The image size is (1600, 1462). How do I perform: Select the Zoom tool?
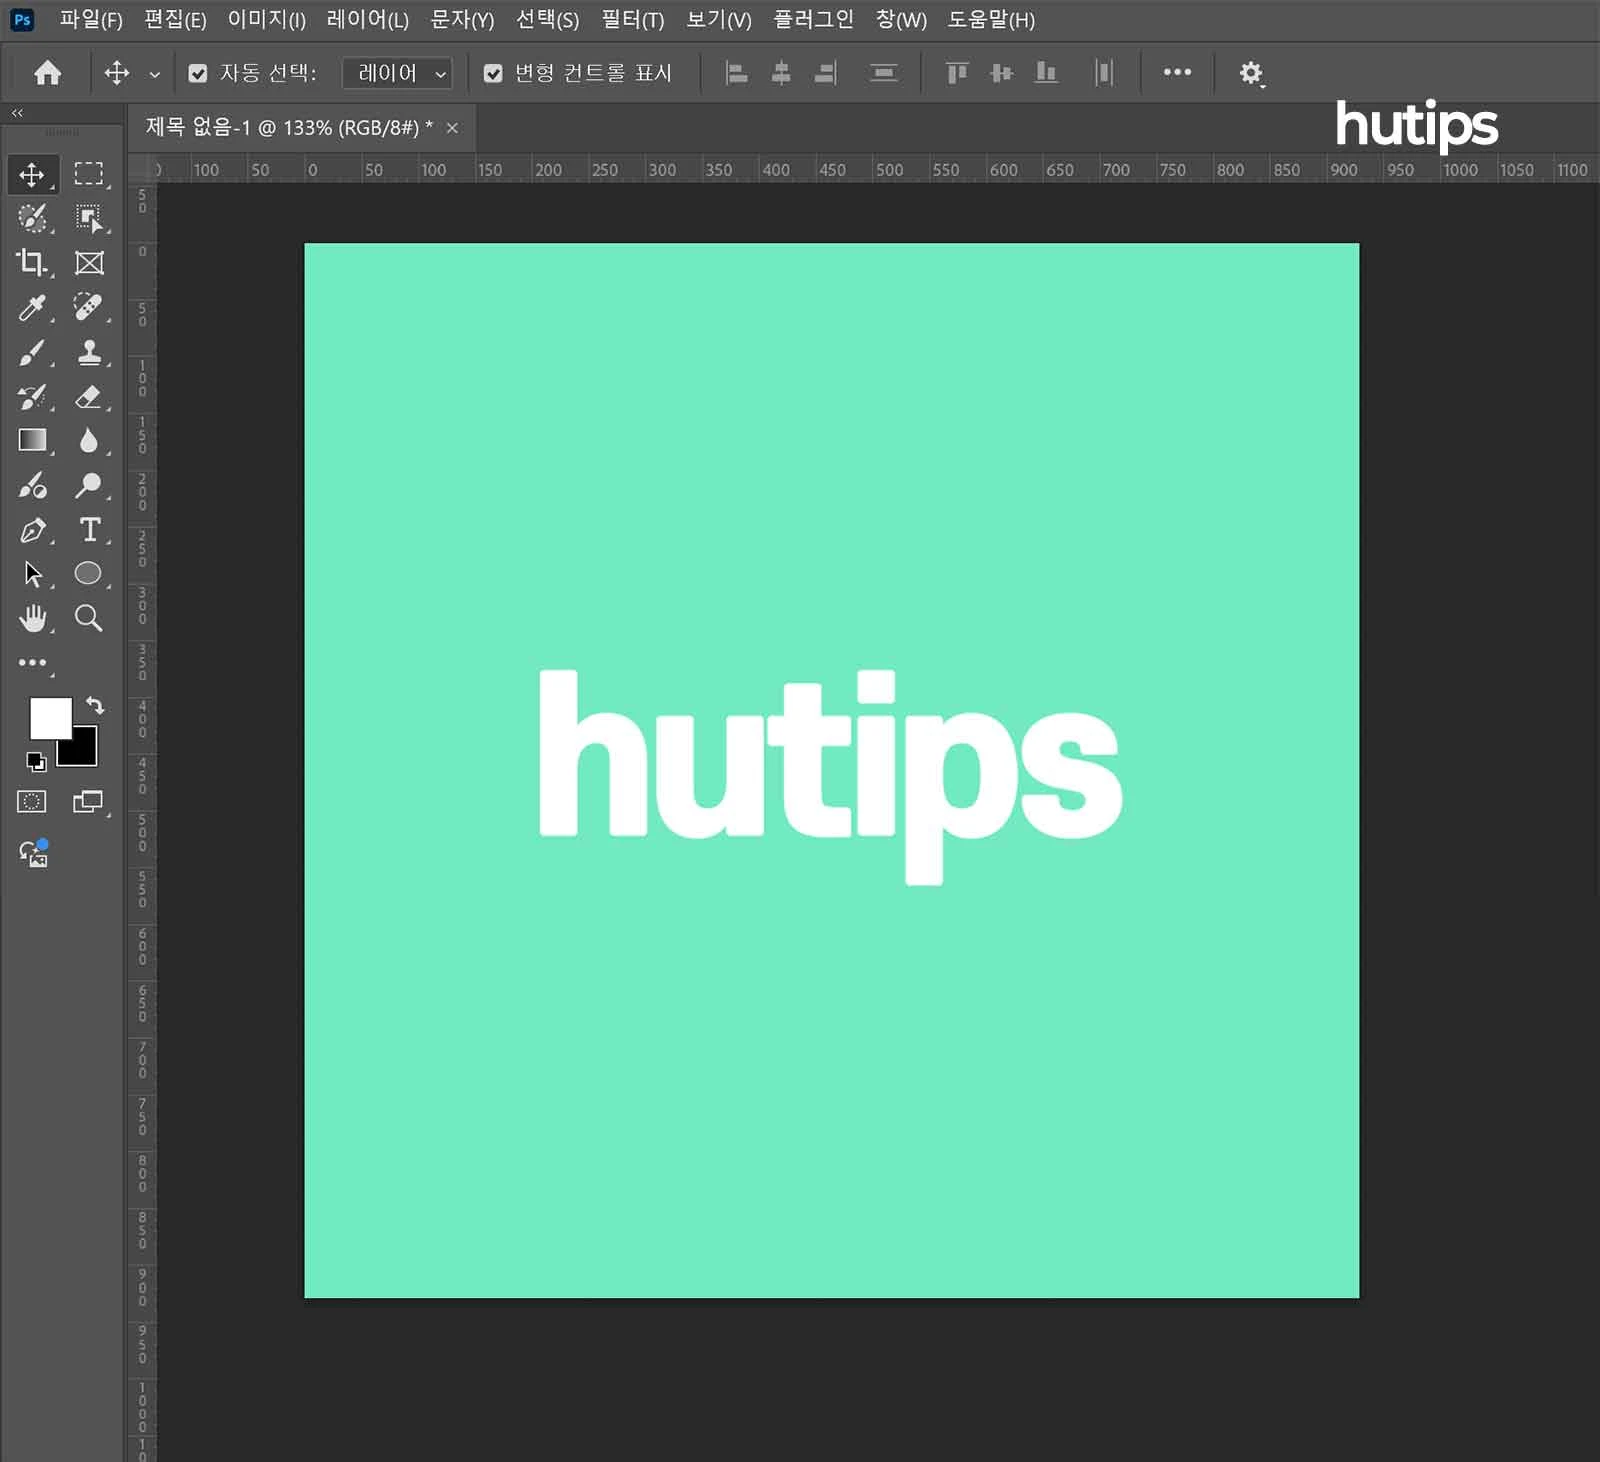point(89,618)
